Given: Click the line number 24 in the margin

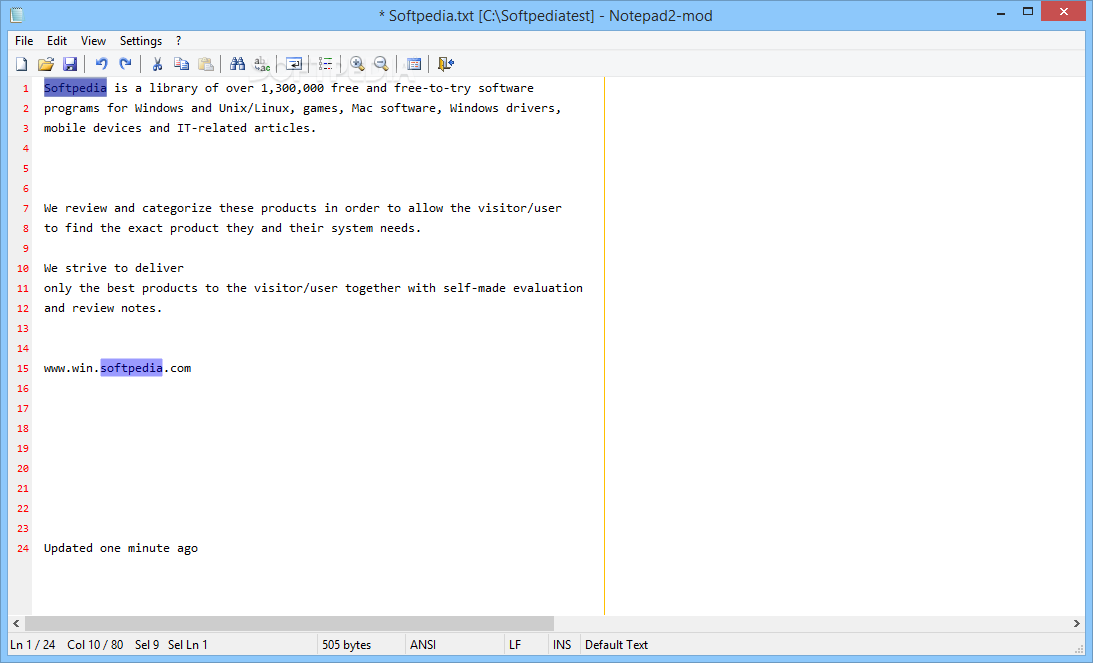Looking at the screenshot, I should pos(23,549).
